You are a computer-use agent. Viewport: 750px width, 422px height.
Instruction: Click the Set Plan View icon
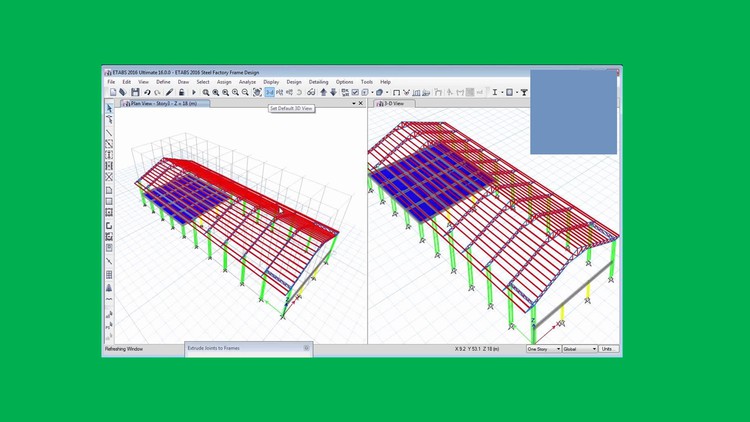279,92
